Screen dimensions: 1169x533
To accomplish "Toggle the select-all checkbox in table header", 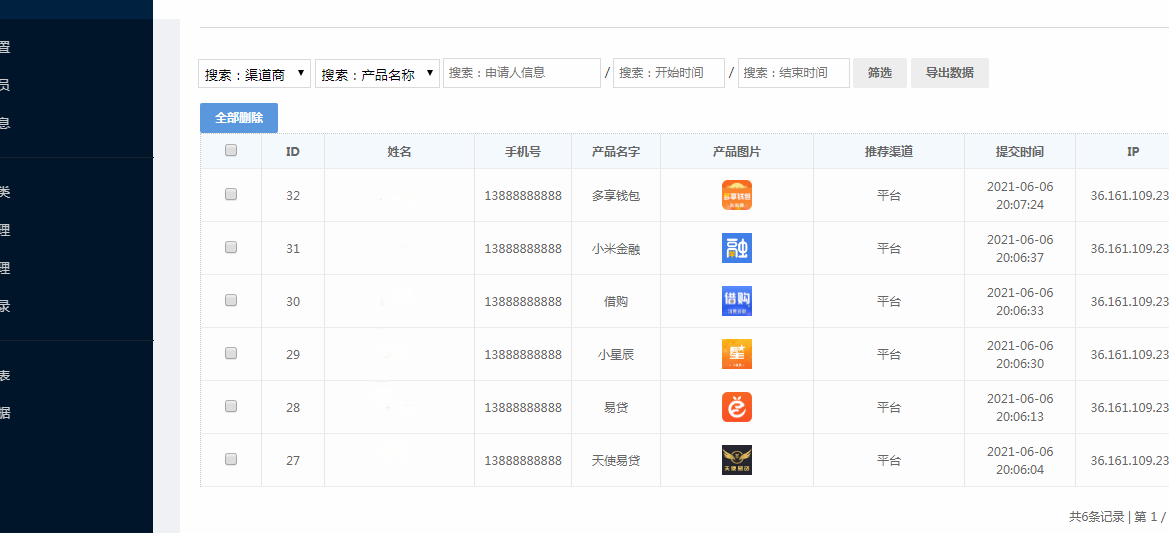I will point(231,151).
